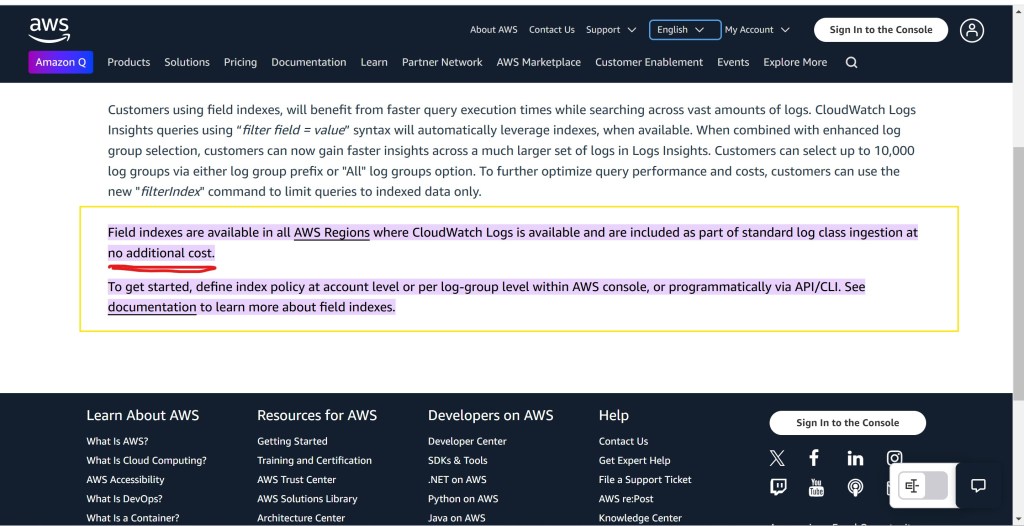Expand the English language dropdown
1024x526 pixels.
click(x=683, y=30)
